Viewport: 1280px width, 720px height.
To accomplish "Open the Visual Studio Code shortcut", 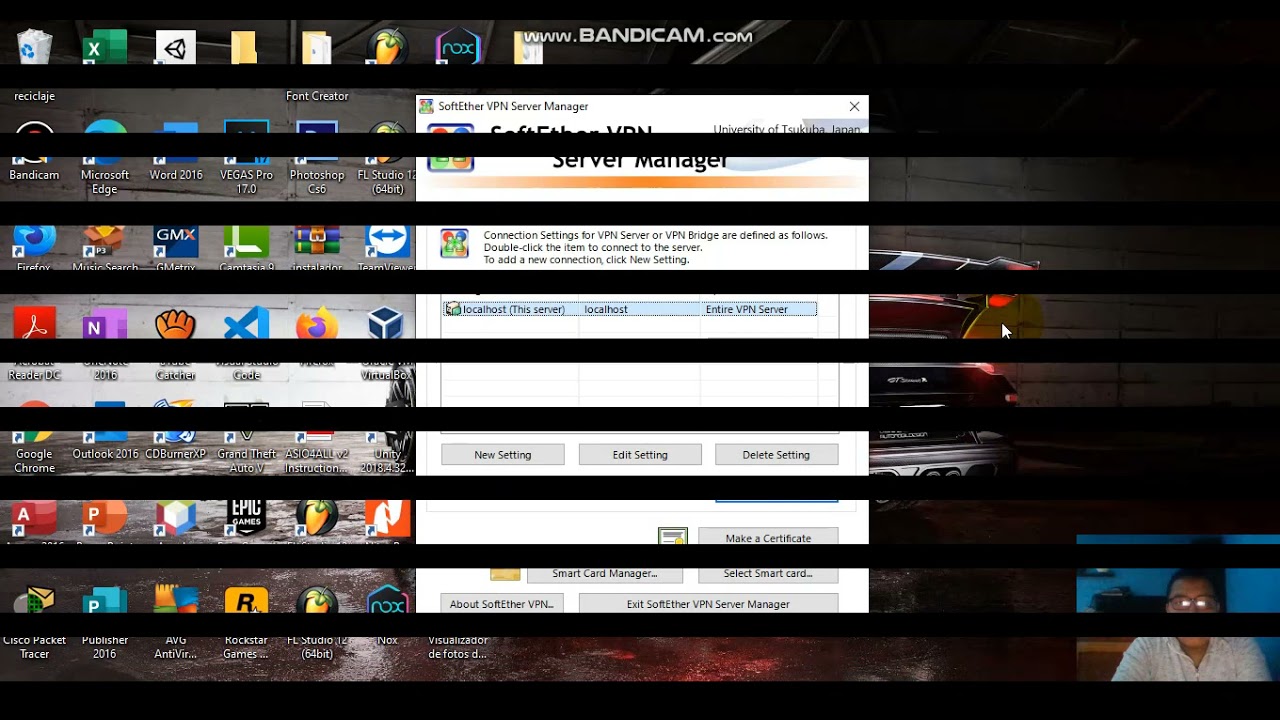I will [x=246, y=327].
